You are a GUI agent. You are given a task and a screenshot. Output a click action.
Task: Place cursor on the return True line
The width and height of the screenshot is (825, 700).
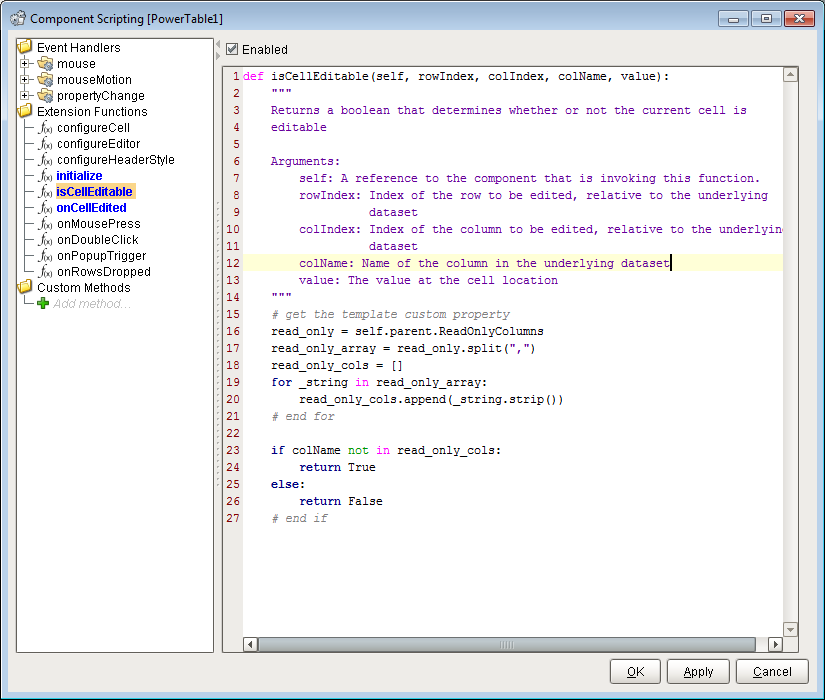coord(337,467)
